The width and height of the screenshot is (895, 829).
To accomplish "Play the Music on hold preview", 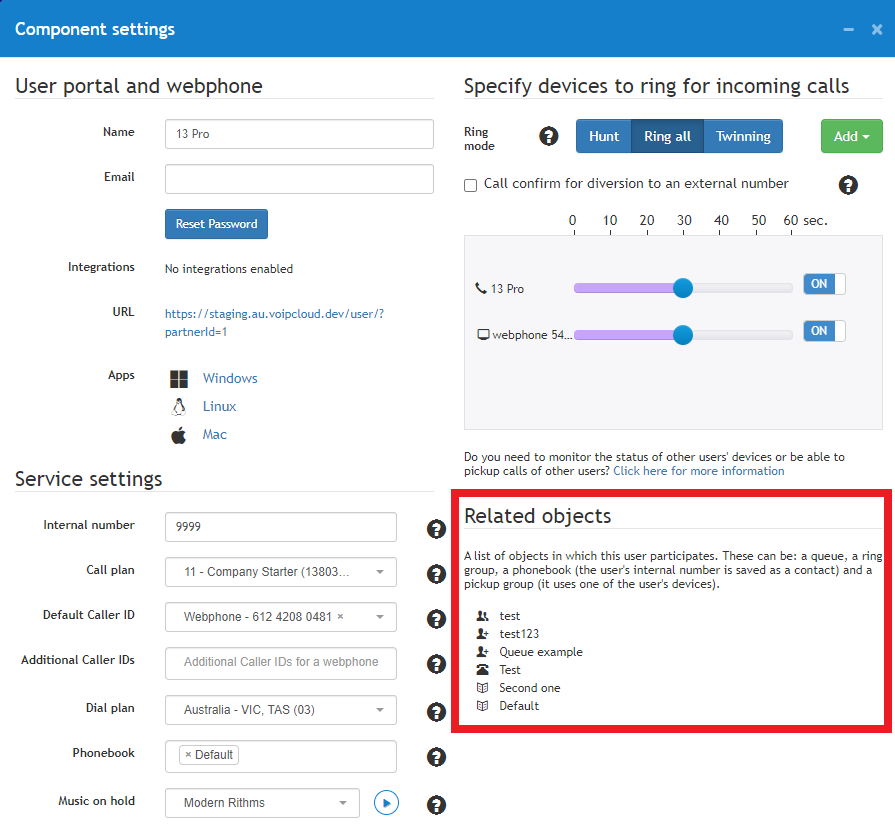I will click(386, 803).
